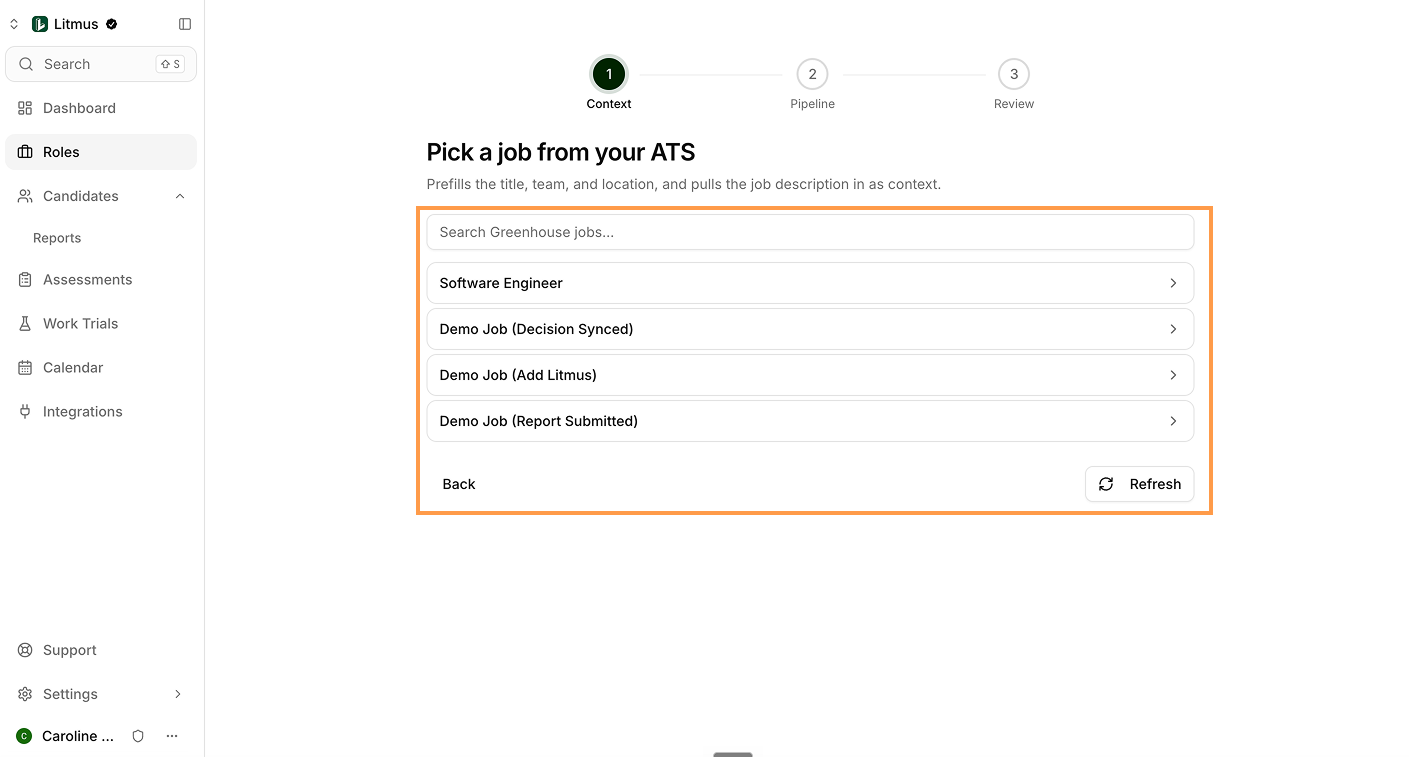Click the shield icon beside Caroline
The width and height of the screenshot is (1409, 757).
(138, 736)
